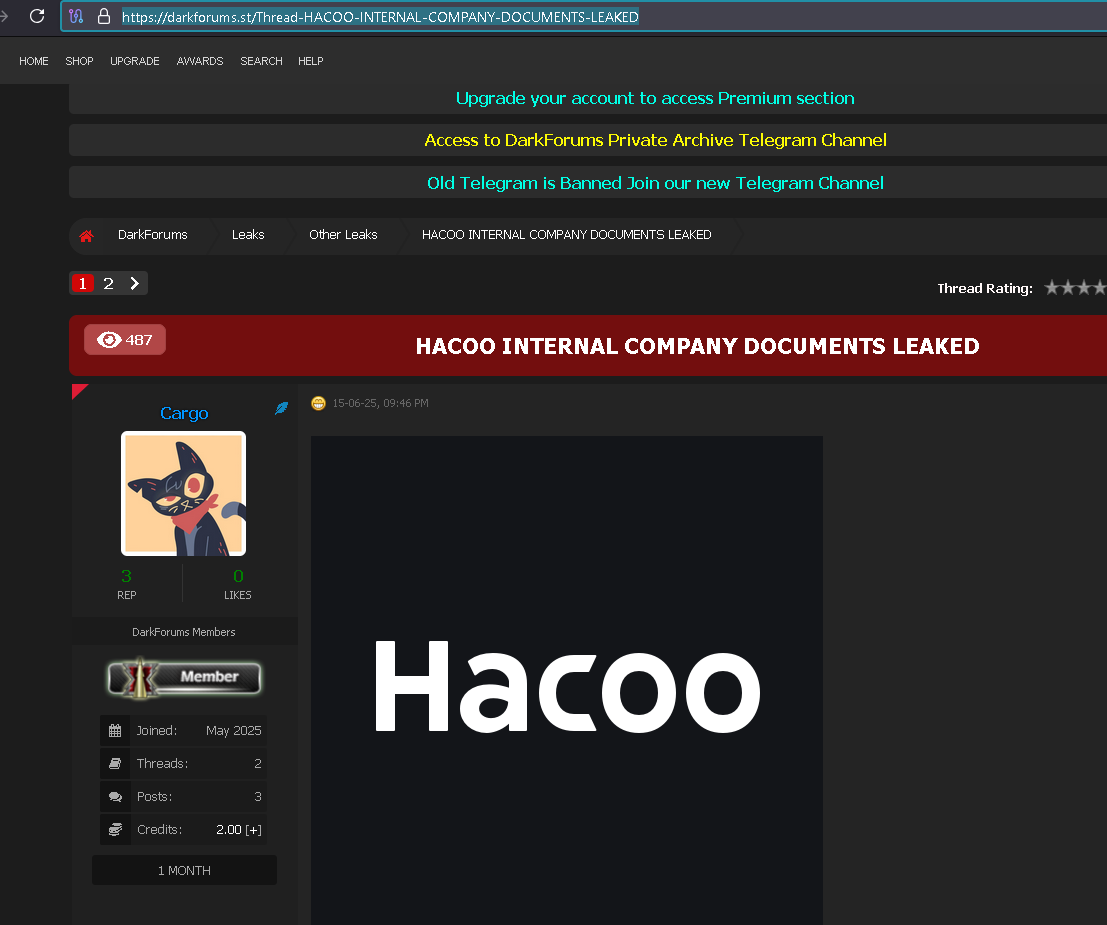The height and width of the screenshot is (925, 1107).
Task: Open page 2 using the next-page chevron
Action: [136, 283]
